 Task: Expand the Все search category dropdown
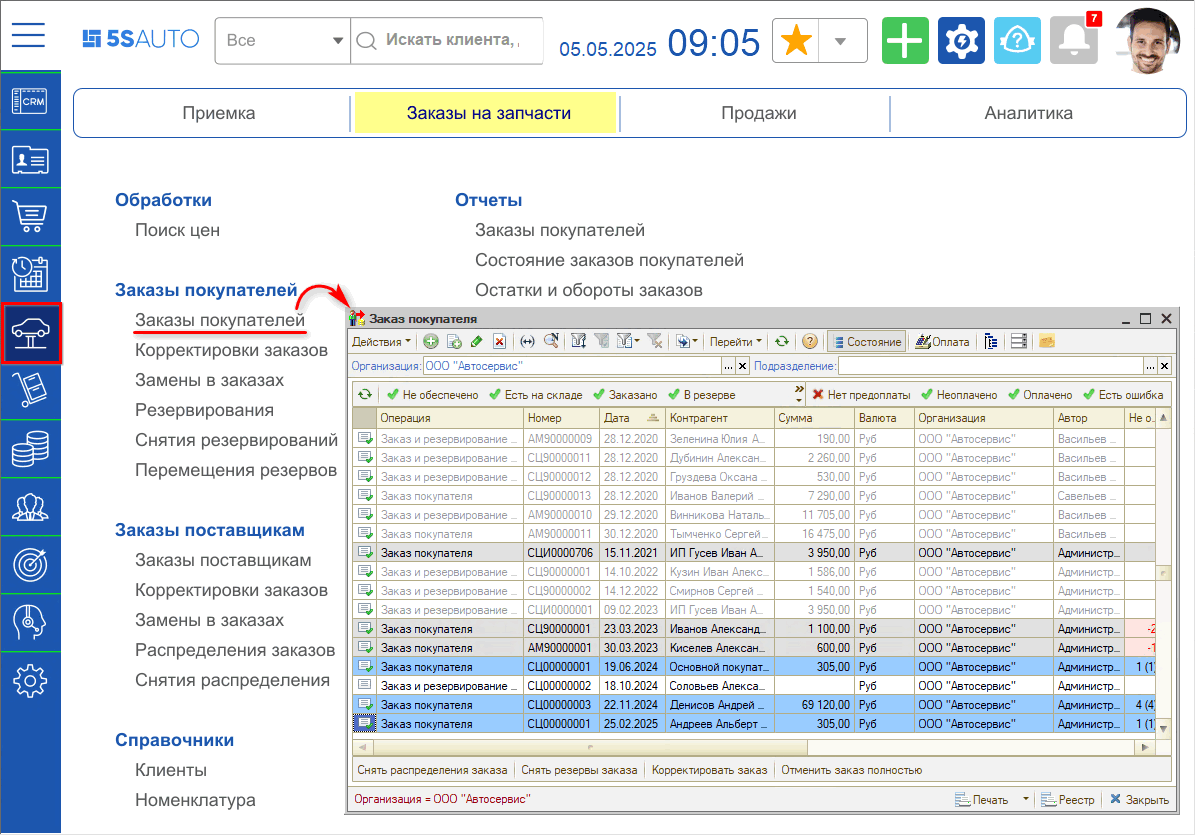pyautogui.click(x=281, y=41)
